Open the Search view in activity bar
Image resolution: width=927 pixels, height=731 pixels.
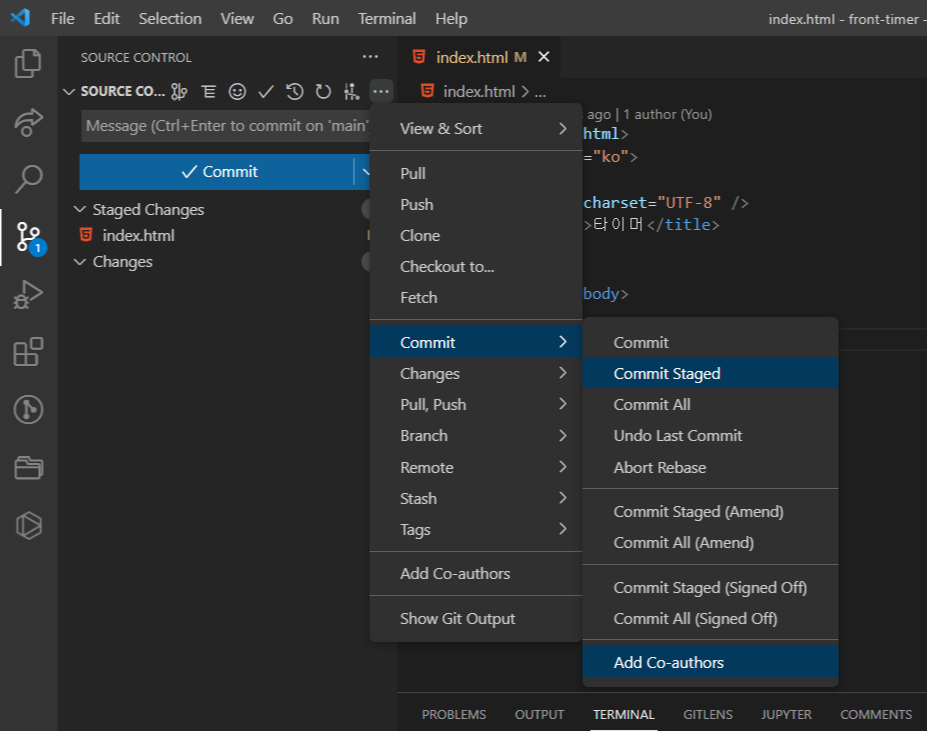pyautogui.click(x=28, y=178)
